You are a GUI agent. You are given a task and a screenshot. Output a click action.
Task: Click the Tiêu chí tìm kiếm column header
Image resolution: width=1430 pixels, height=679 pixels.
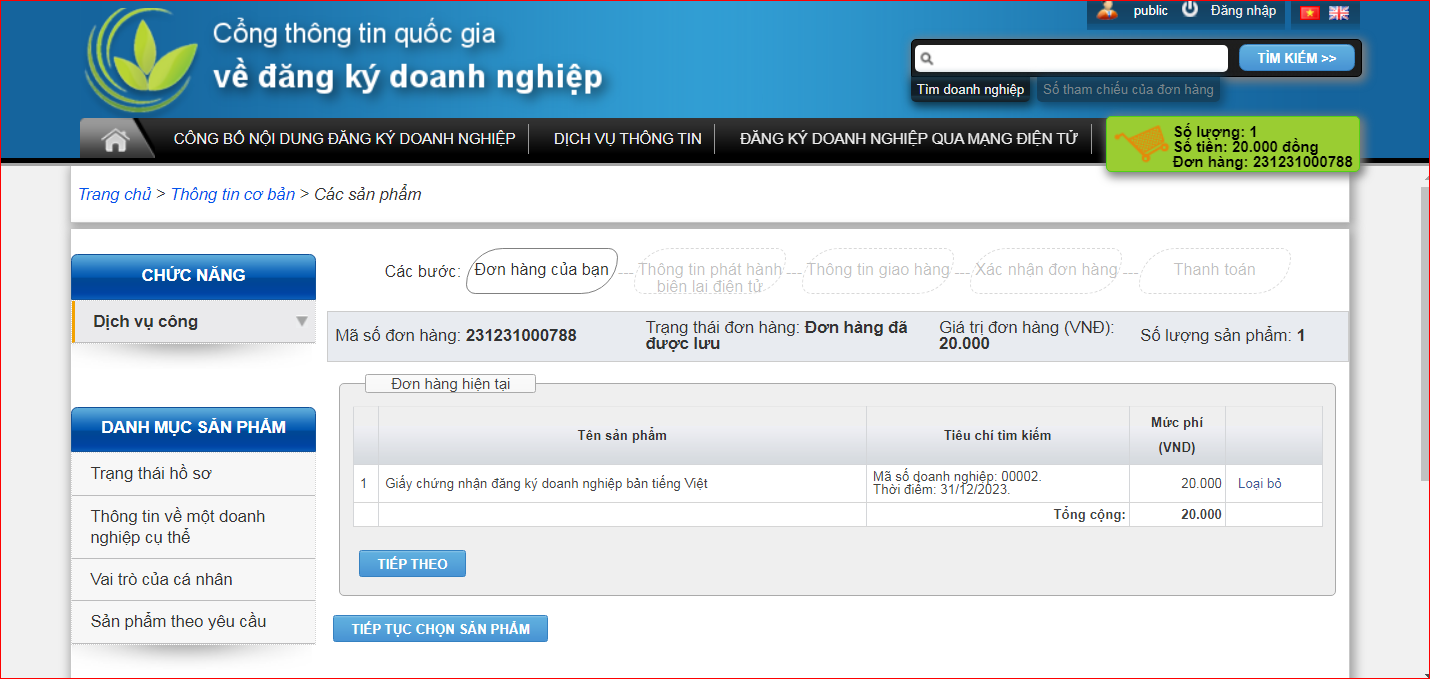coord(998,435)
